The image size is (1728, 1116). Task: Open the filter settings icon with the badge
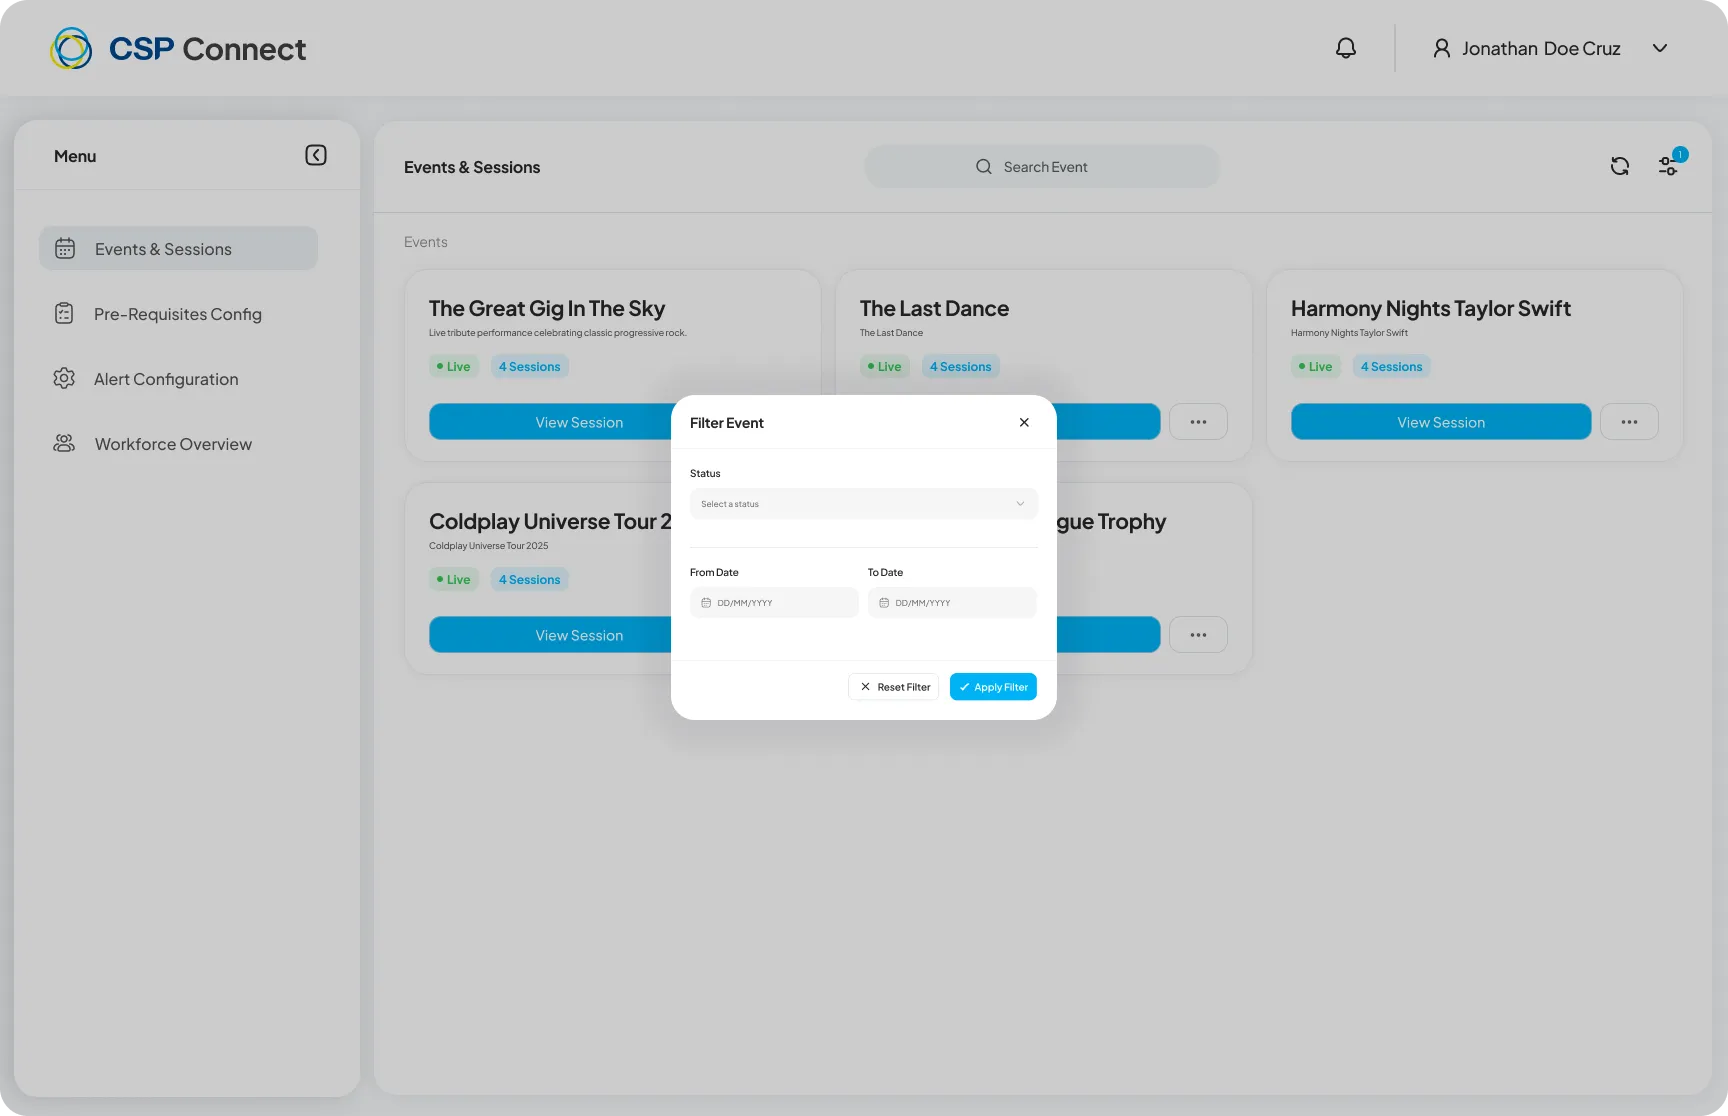1668,165
